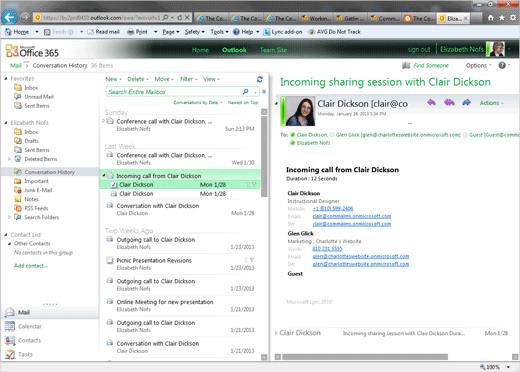Viewport: 520px width, 372px height.
Task: Collapse the Contact List section
Action: click(x=6, y=235)
